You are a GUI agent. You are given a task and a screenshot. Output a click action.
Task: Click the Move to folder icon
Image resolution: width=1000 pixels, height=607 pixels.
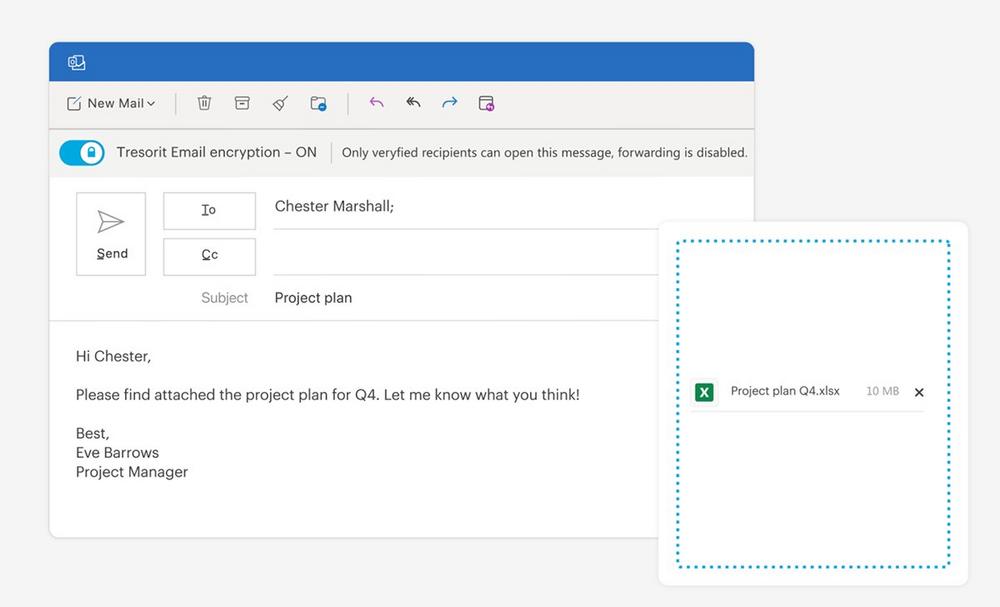point(318,103)
